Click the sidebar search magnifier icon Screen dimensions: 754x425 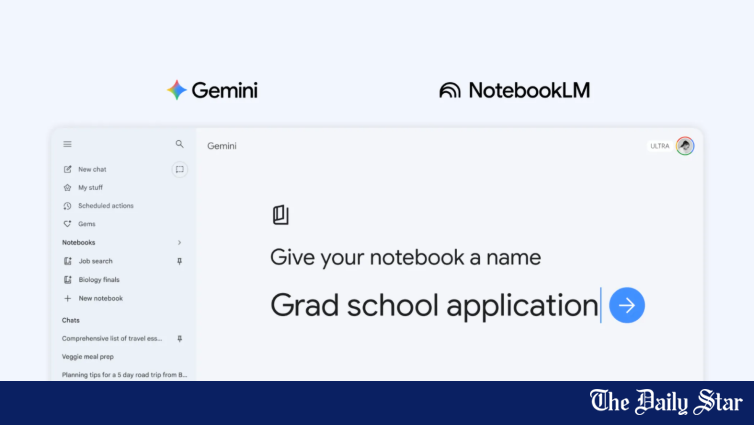pyautogui.click(x=179, y=144)
